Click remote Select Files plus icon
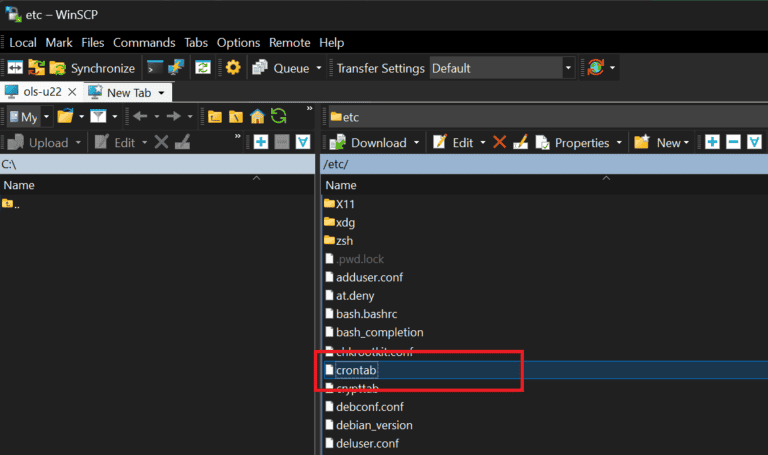This screenshot has height=455, width=768. pyautogui.click(x=712, y=143)
